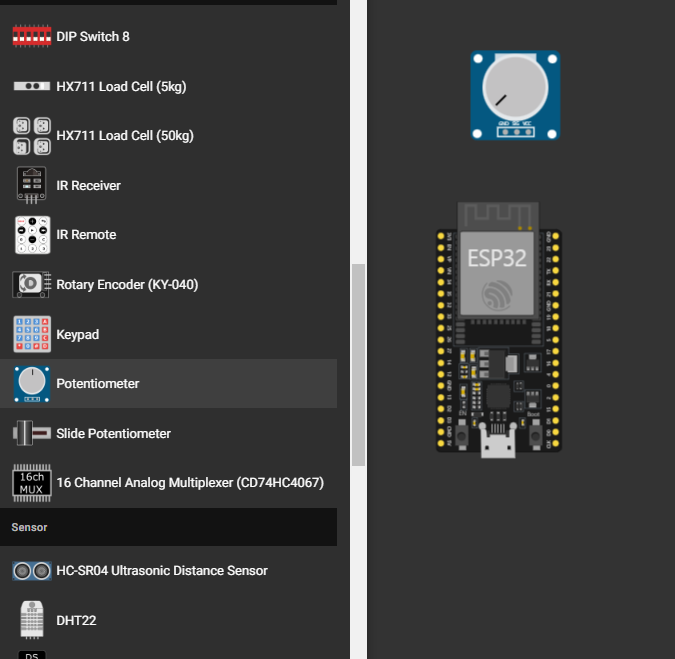The height and width of the screenshot is (659, 675).
Task: Click the HX711 Load Cell (50kg) icon
Action: pos(32,136)
